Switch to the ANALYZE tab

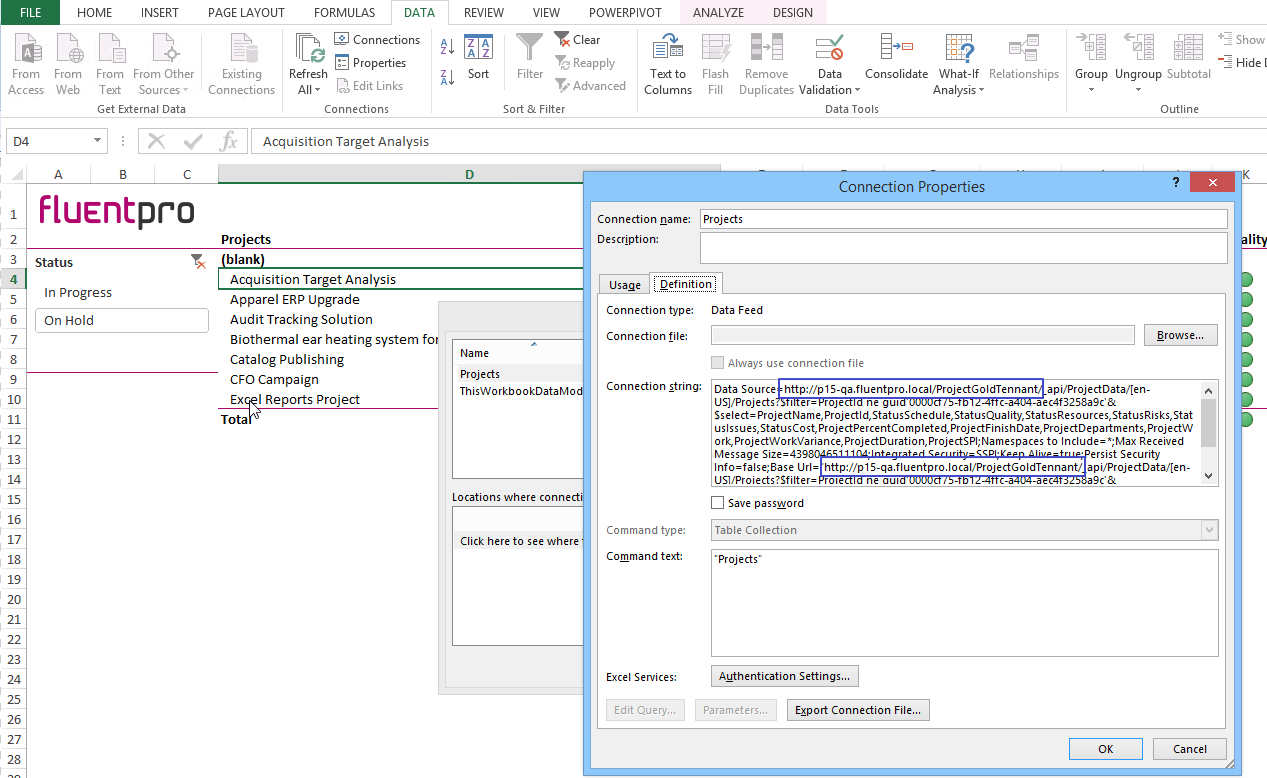coord(718,12)
